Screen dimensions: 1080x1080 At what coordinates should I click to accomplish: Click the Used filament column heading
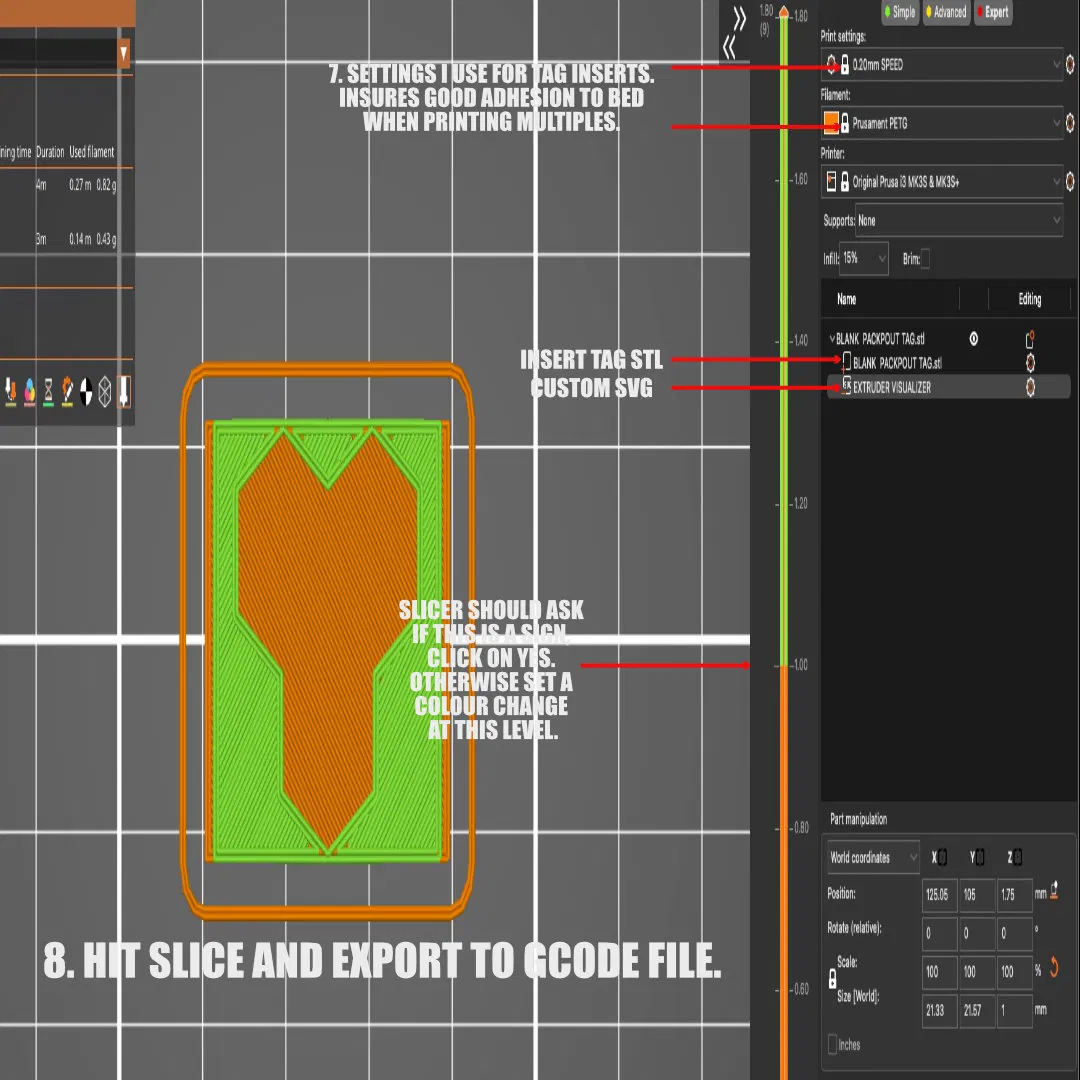click(92, 152)
